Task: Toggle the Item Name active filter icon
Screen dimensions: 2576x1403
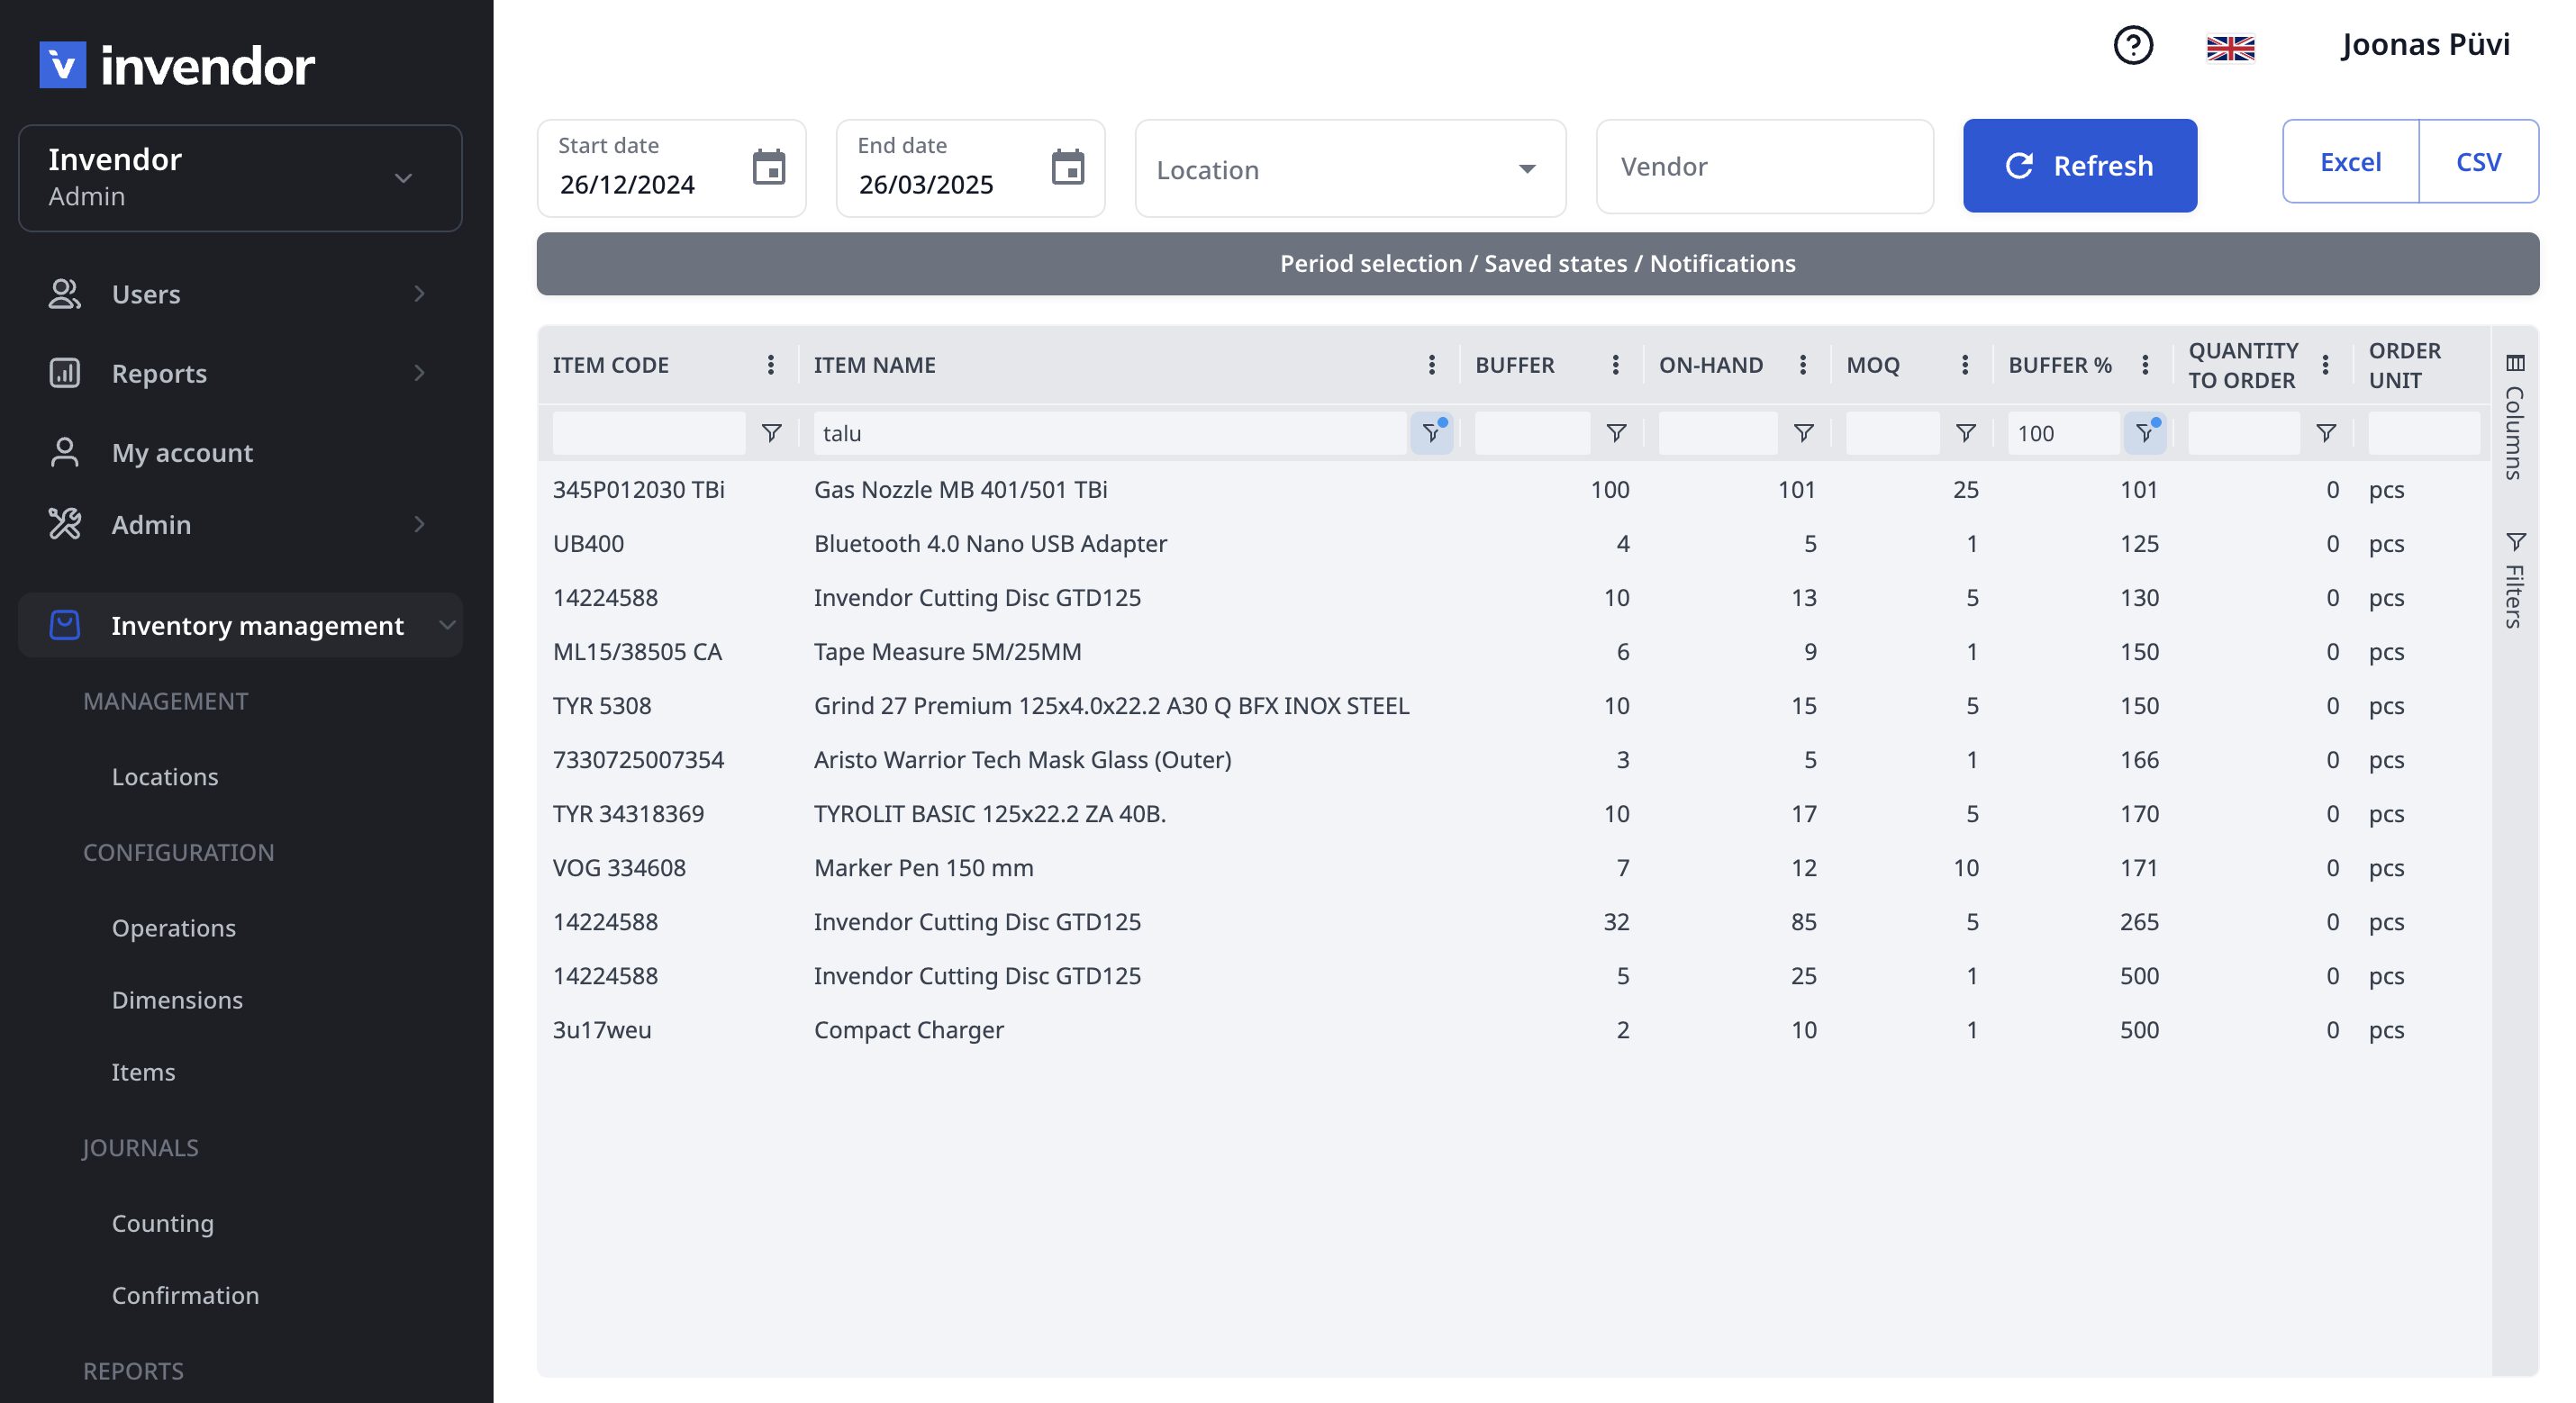Action: click(1431, 433)
